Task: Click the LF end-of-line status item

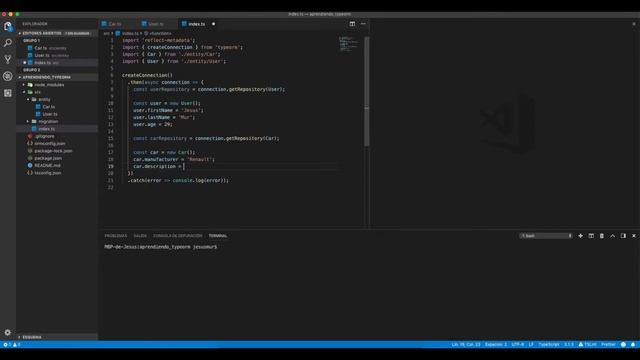Action: click(531, 344)
